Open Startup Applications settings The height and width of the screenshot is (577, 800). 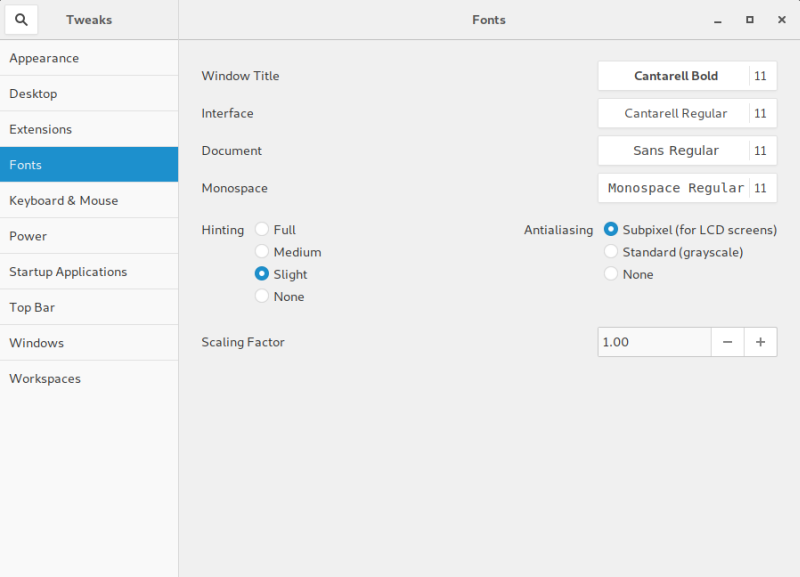pyautogui.click(x=67, y=271)
